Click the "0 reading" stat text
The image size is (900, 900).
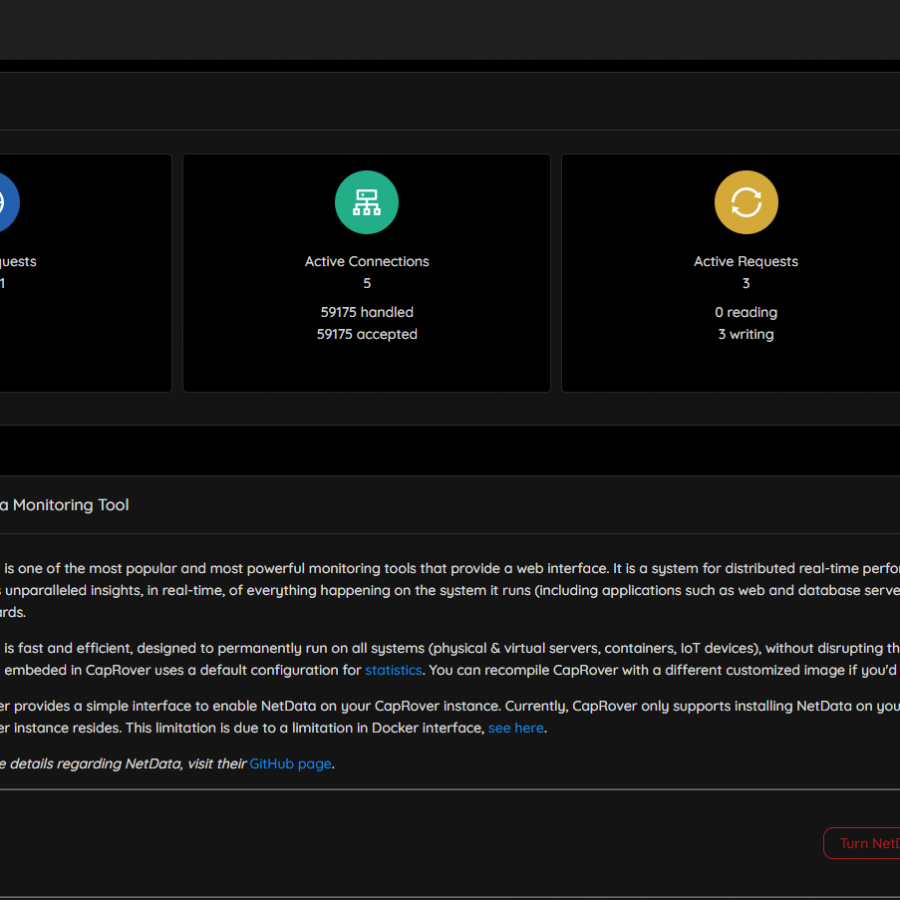[x=746, y=312]
